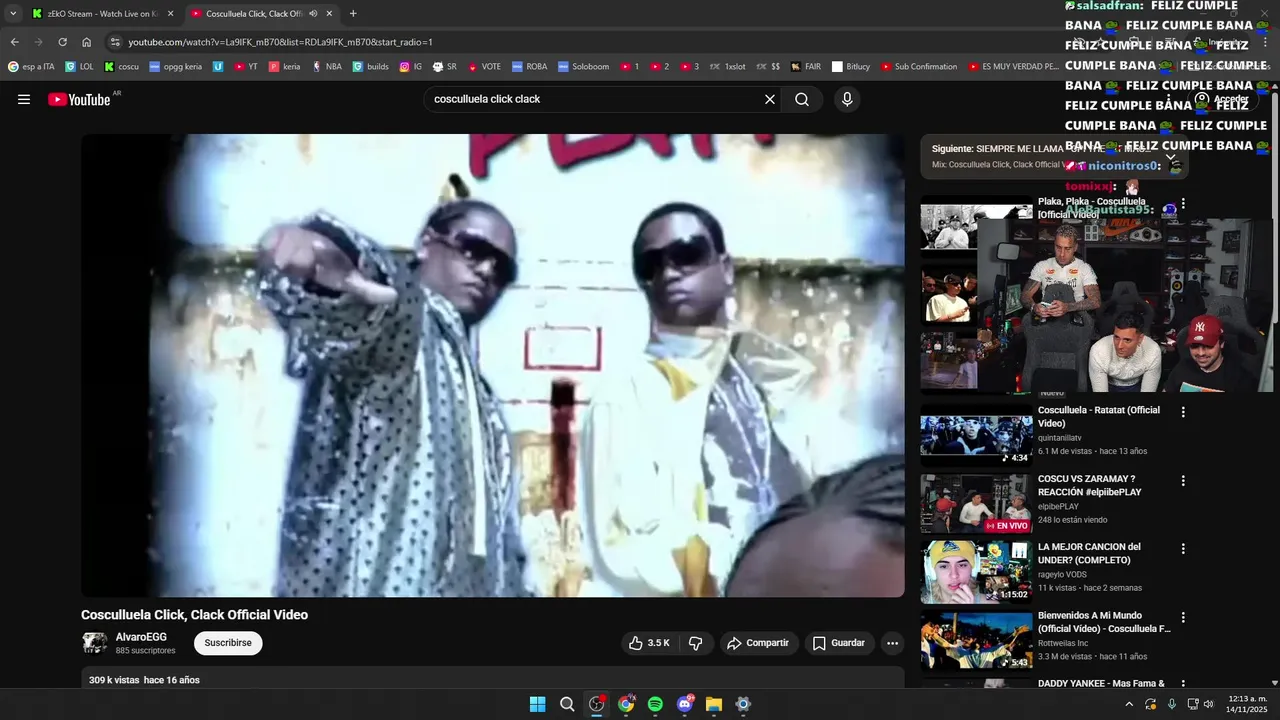Mute the audio indicator on YouTube tab

click(x=313, y=14)
